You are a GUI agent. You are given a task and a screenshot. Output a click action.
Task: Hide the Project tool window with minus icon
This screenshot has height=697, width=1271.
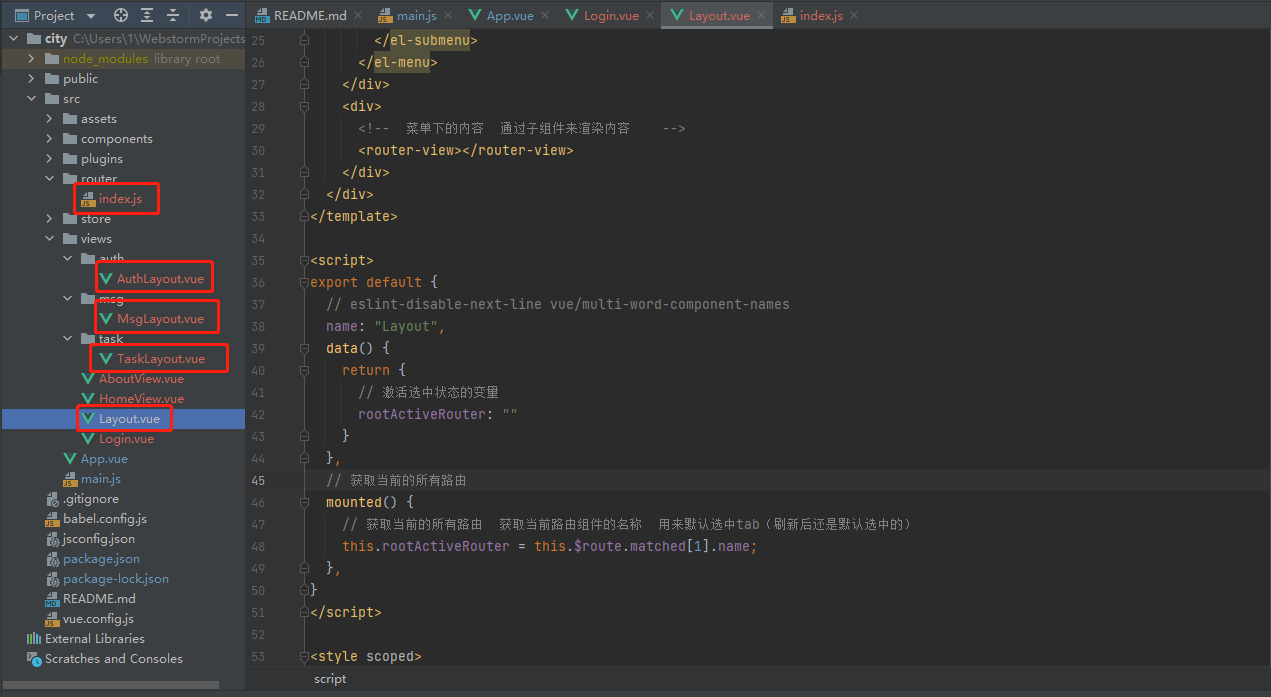click(x=232, y=15)
